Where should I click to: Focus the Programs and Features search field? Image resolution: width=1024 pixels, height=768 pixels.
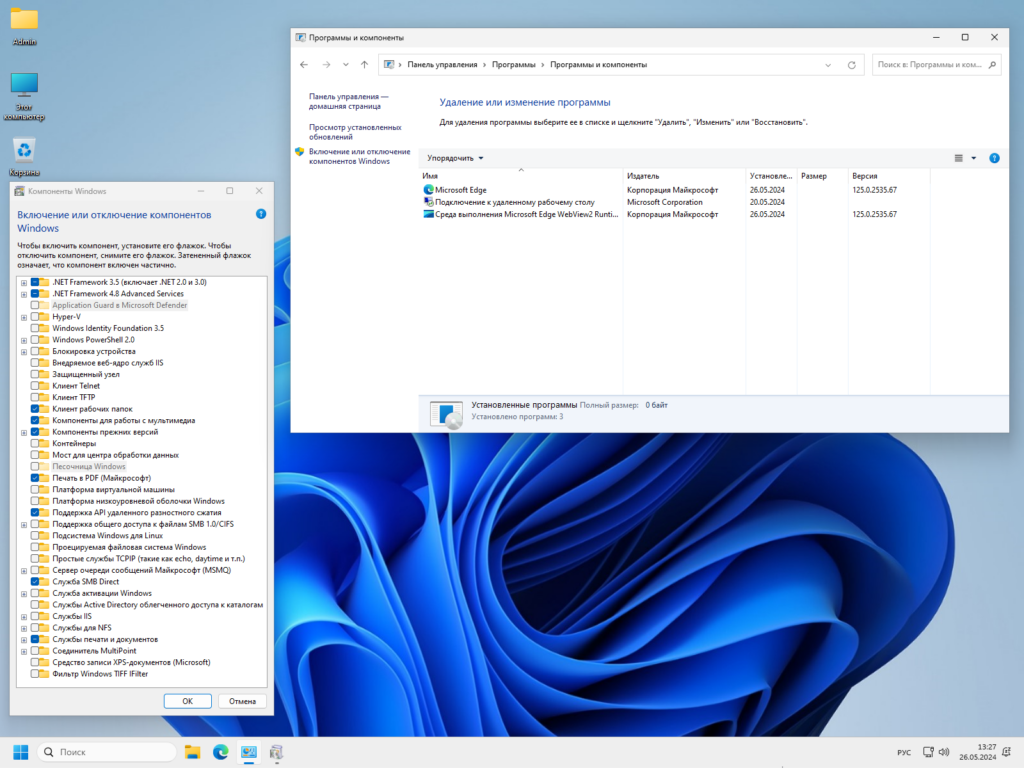tap(929, 65)
